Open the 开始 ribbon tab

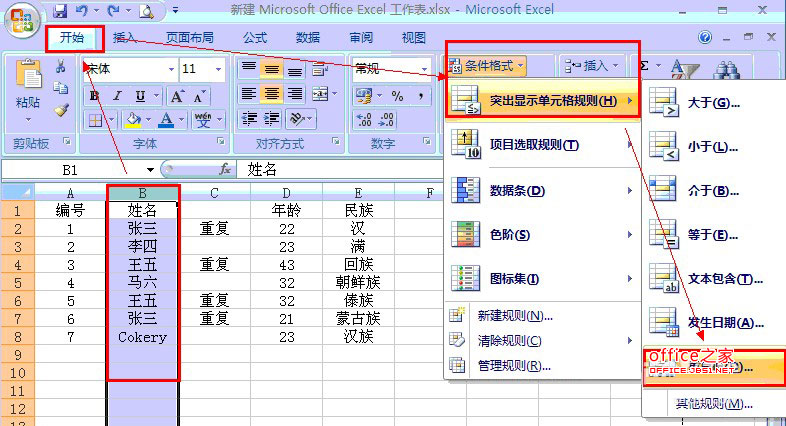[72, 38]
